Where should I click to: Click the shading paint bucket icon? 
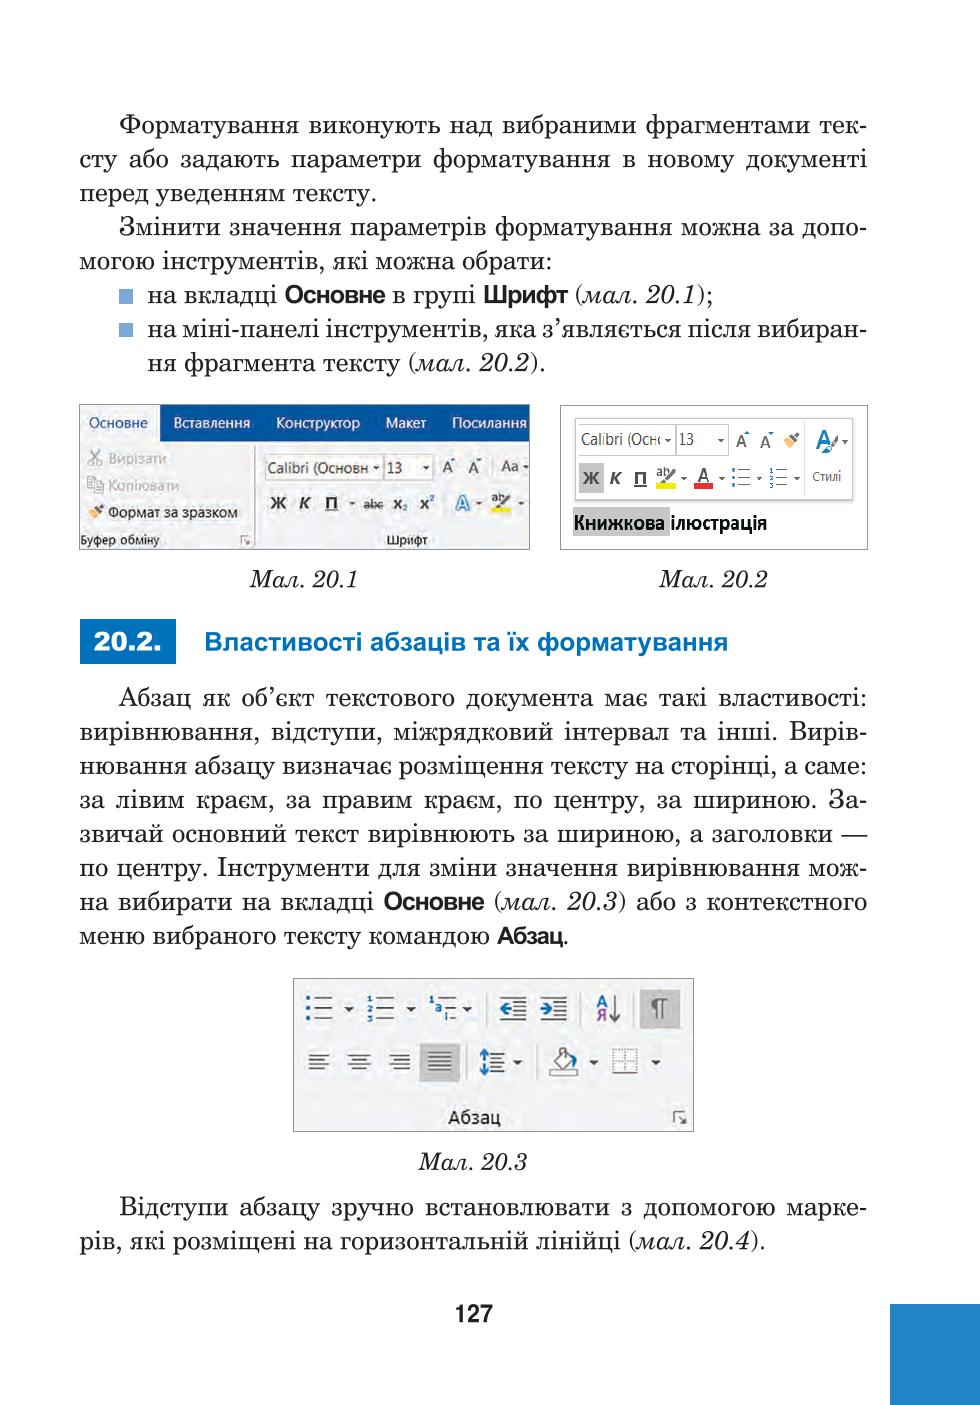click(565, 1061)
